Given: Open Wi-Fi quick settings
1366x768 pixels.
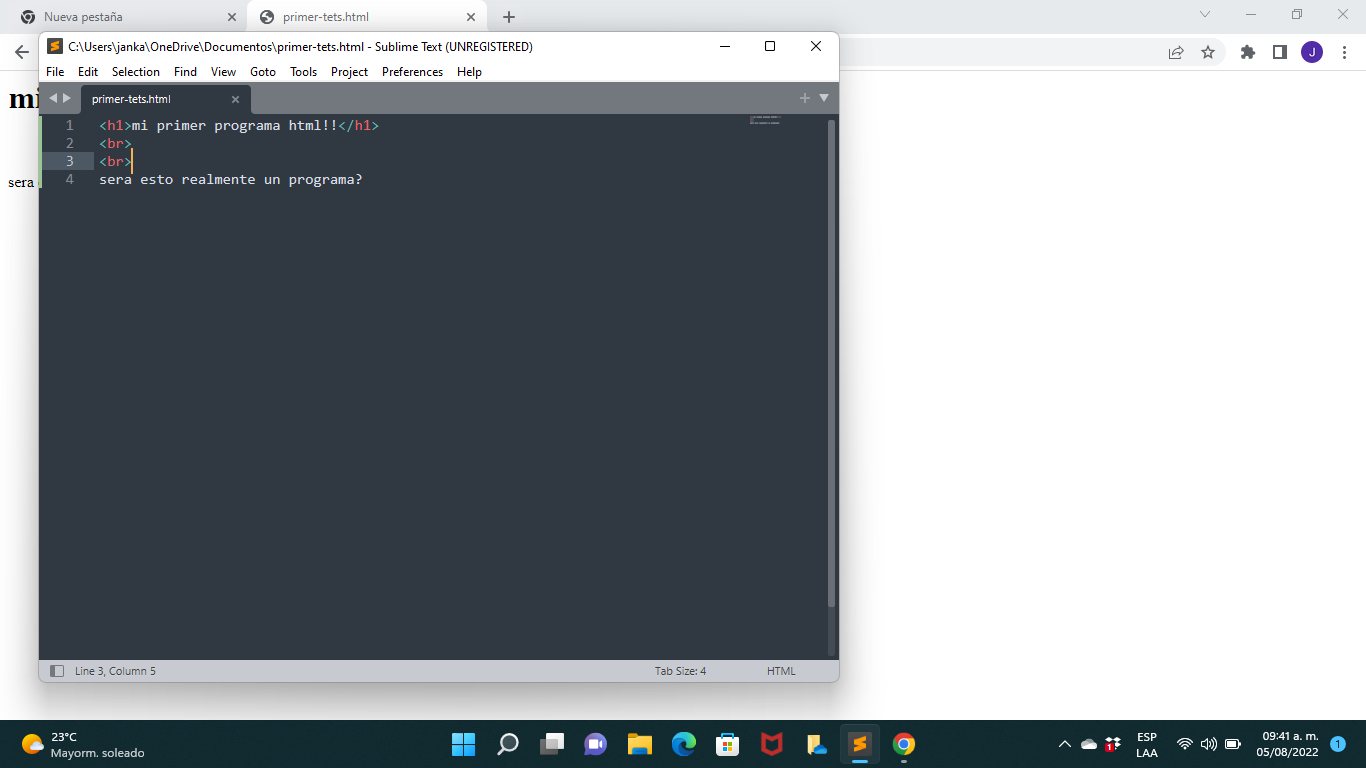Looking at the screenshot, I should coord(1185,744).
